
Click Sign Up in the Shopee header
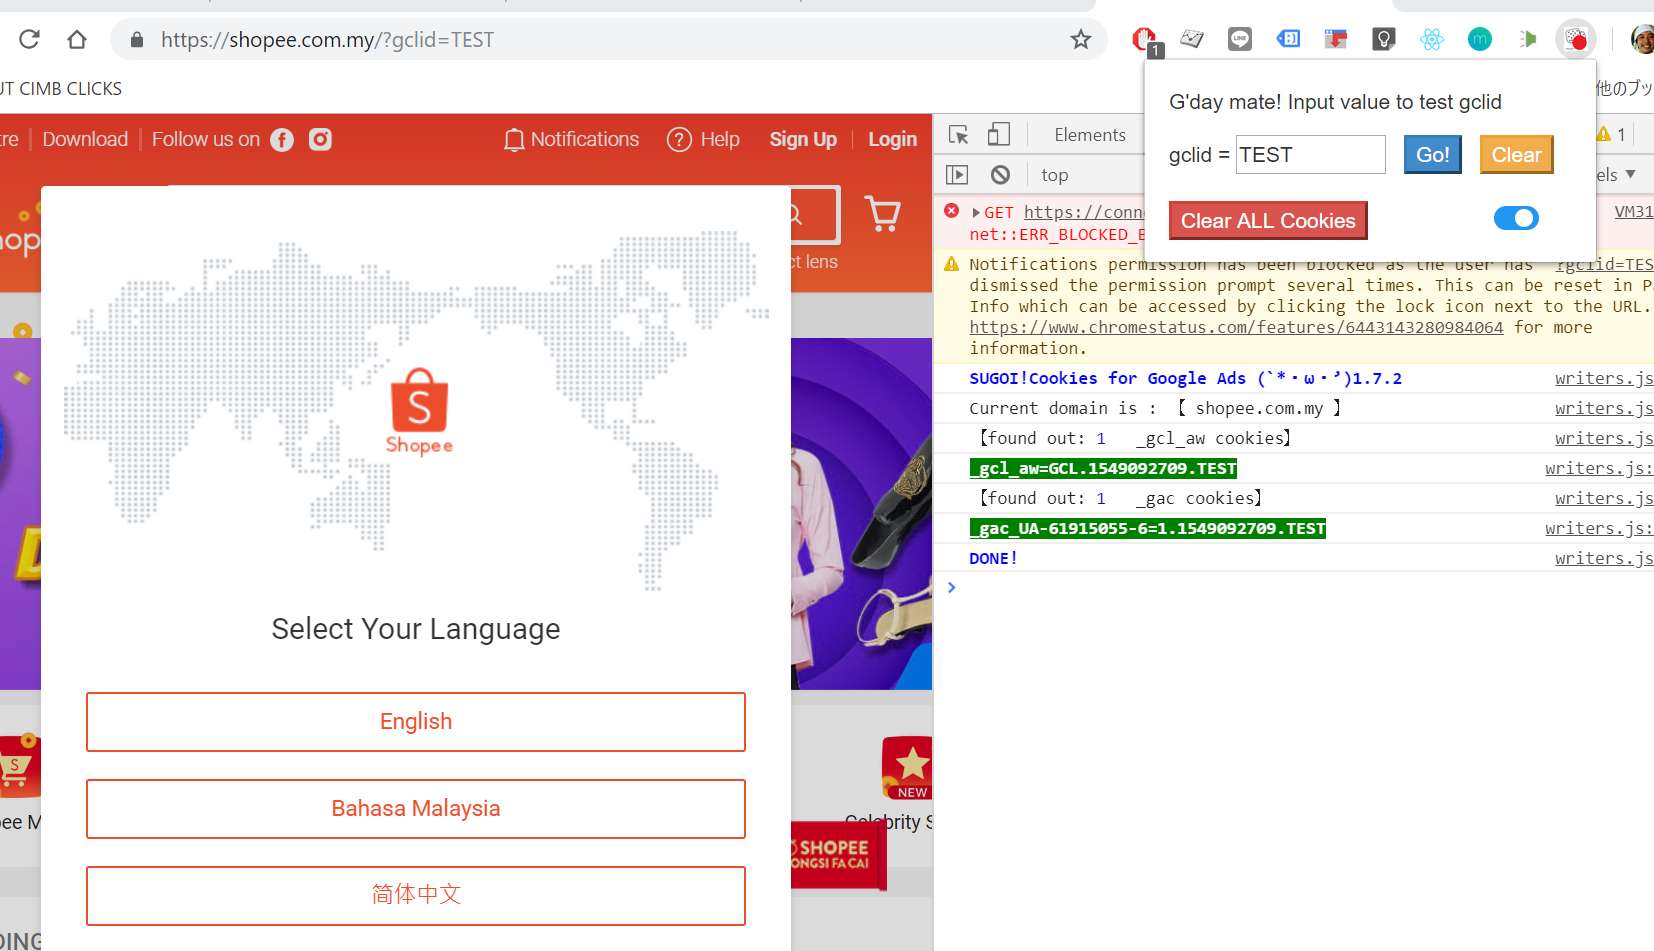(803, 140)
